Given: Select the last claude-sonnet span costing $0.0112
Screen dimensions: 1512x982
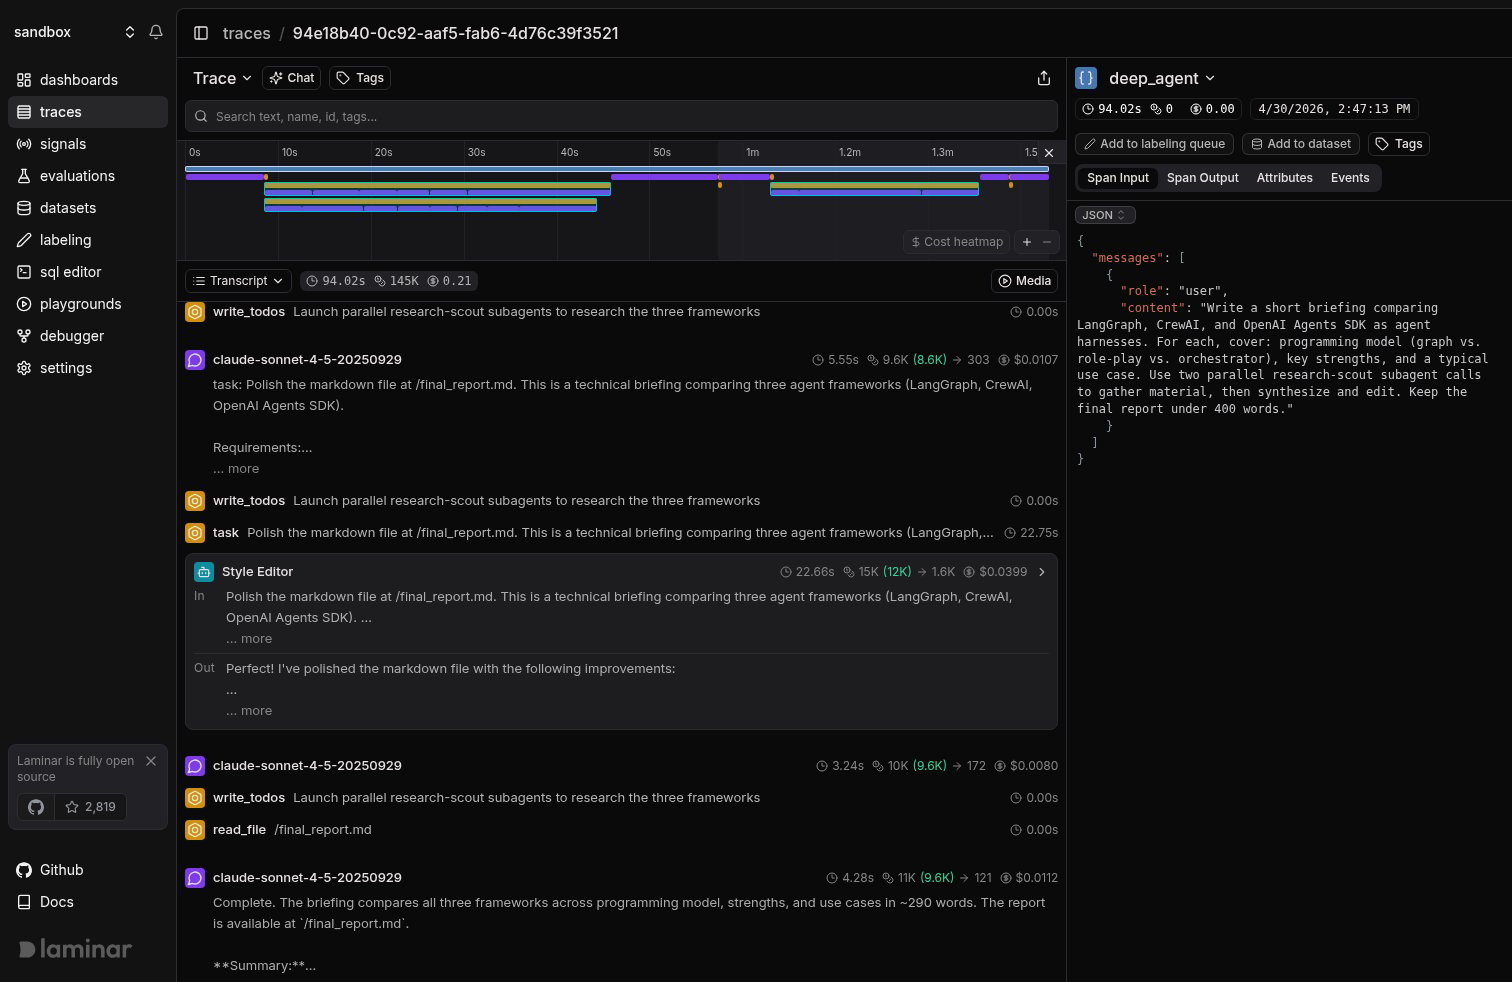Looking at the screenshot, I should [621, 878].
